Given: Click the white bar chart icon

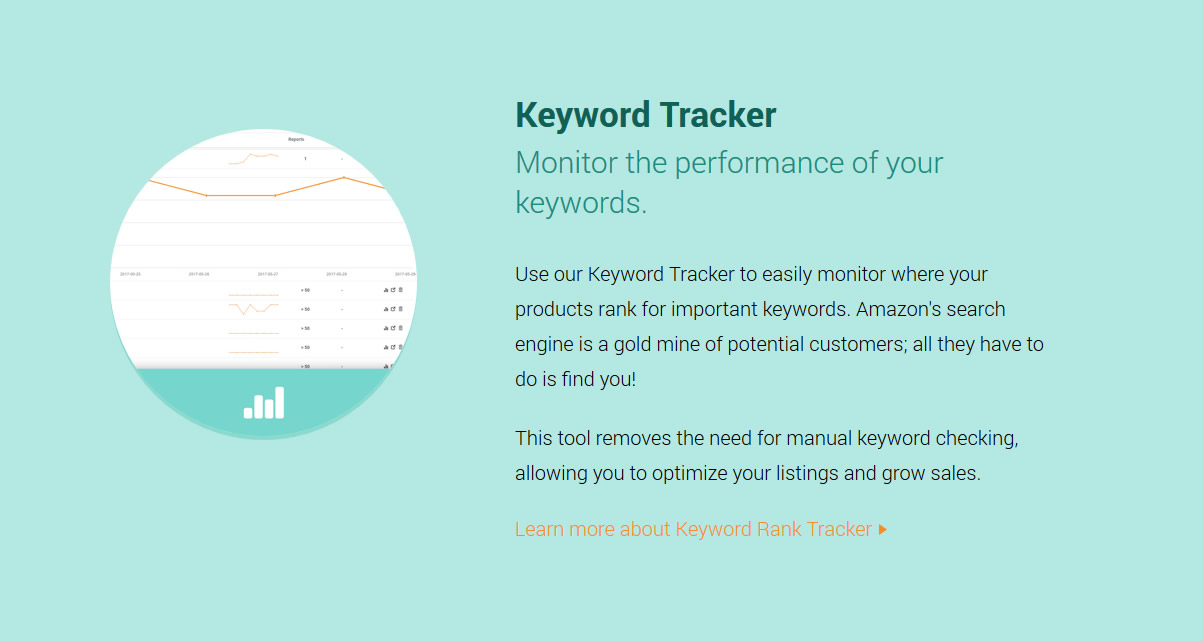Looking at the screenshot, I should point(264,402).
